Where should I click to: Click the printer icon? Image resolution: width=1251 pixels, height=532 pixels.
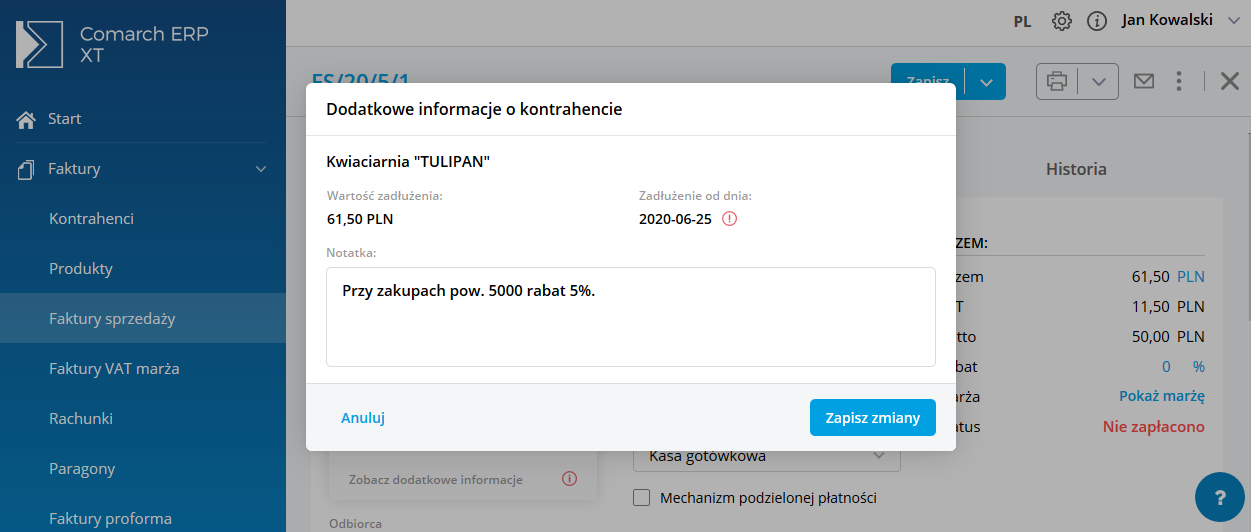tap(1057, 82)
